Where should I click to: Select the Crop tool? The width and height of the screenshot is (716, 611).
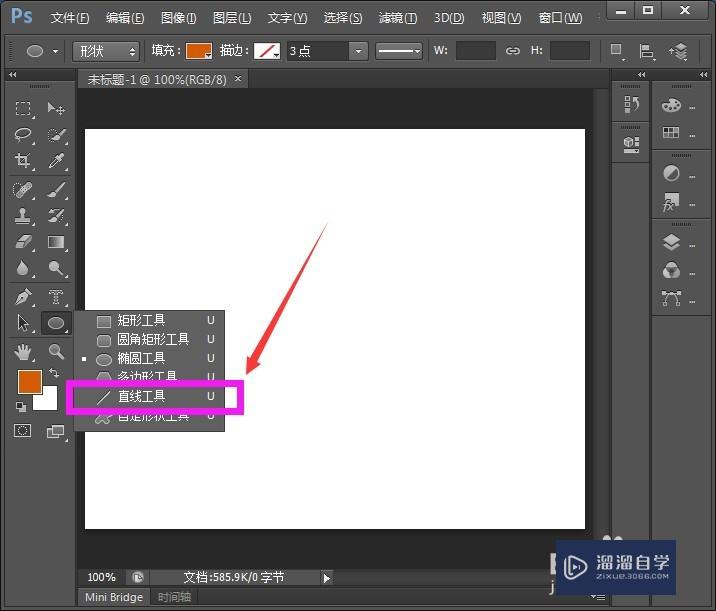pos(23,161)
